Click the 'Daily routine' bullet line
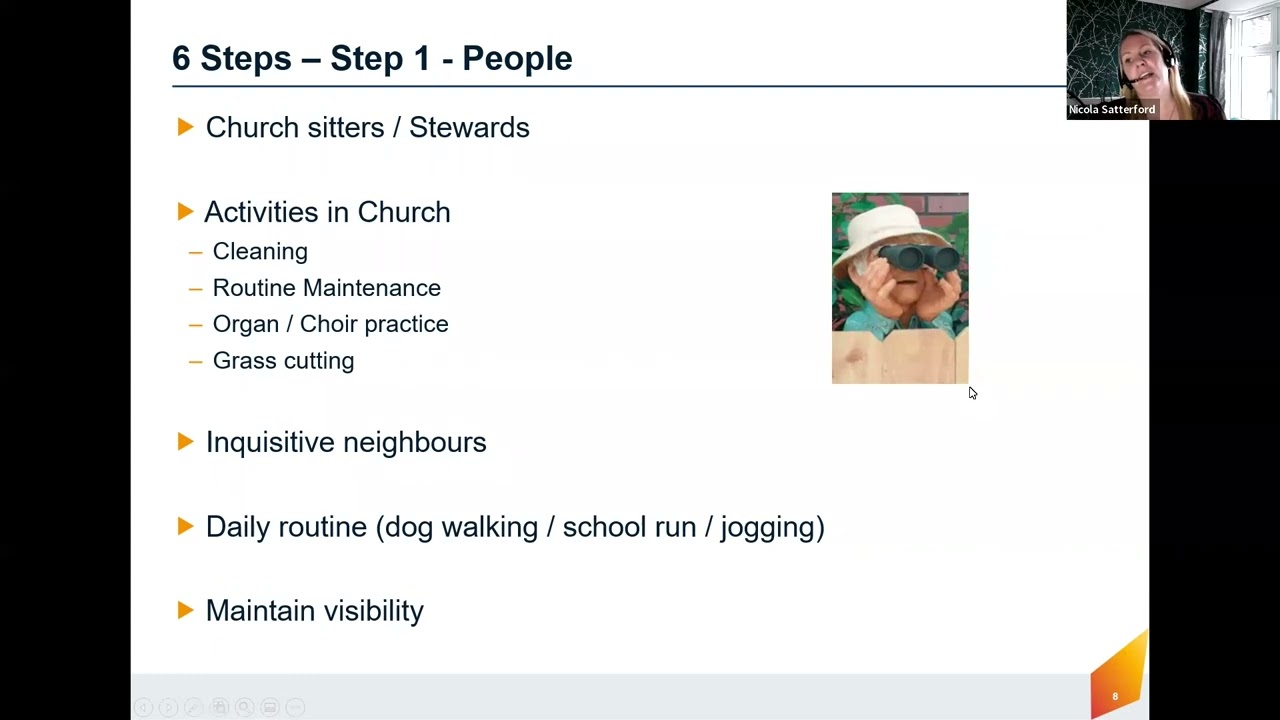Screen dimensions: 1280x720 tap(514, 527)
